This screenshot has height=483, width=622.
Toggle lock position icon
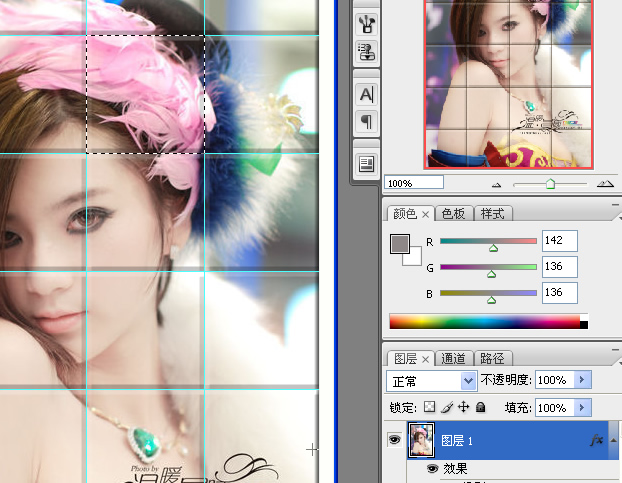(x=463, y=407)
